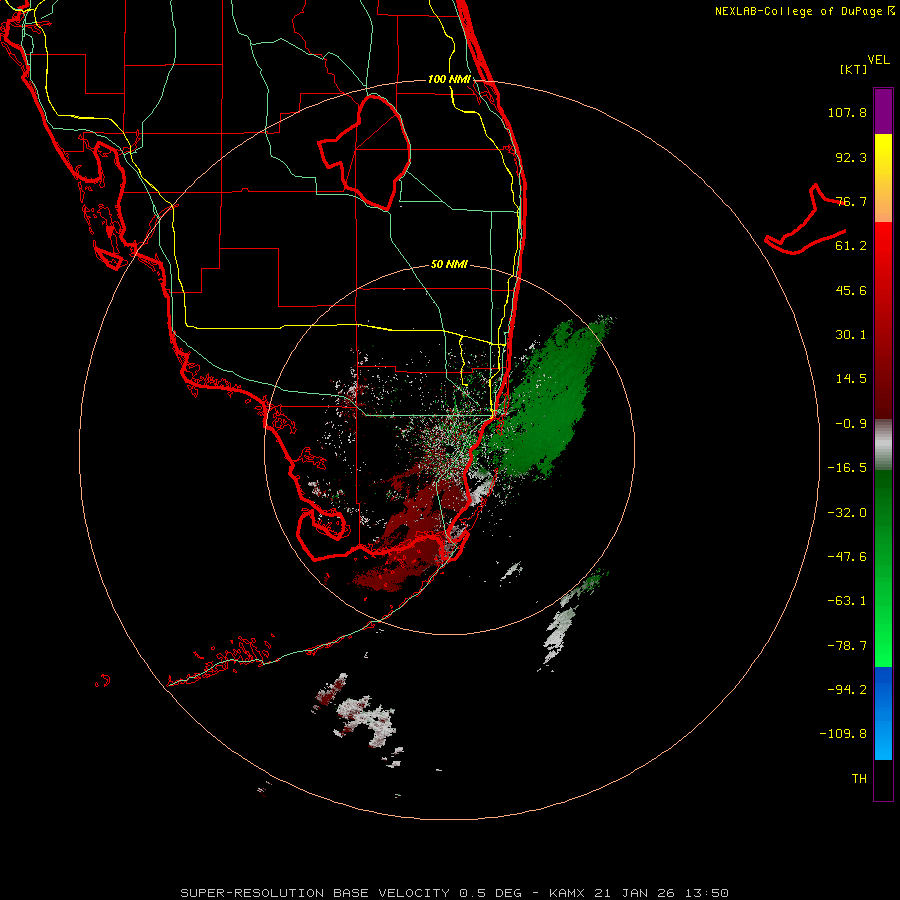Select the -47.6 legend value

click(847, 557)
